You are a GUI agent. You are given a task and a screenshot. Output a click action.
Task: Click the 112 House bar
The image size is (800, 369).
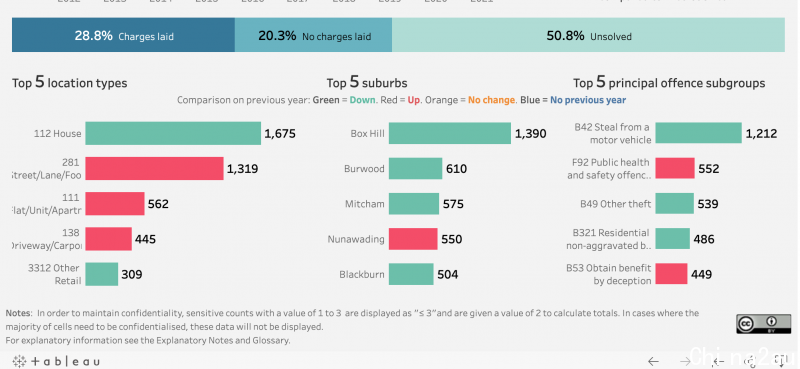pyautogui.click(x=173, y=133)
